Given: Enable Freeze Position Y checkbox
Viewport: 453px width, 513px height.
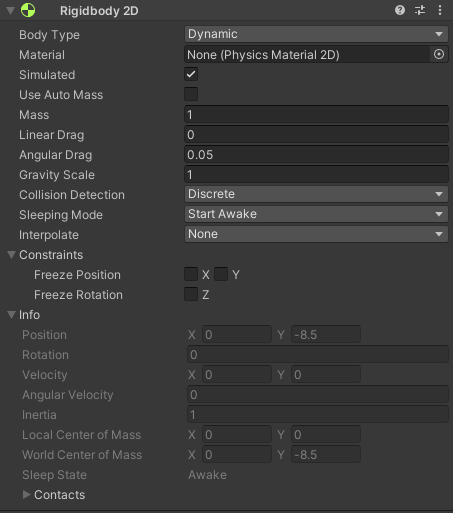Looking at the screenshot, I should point(221,274).
